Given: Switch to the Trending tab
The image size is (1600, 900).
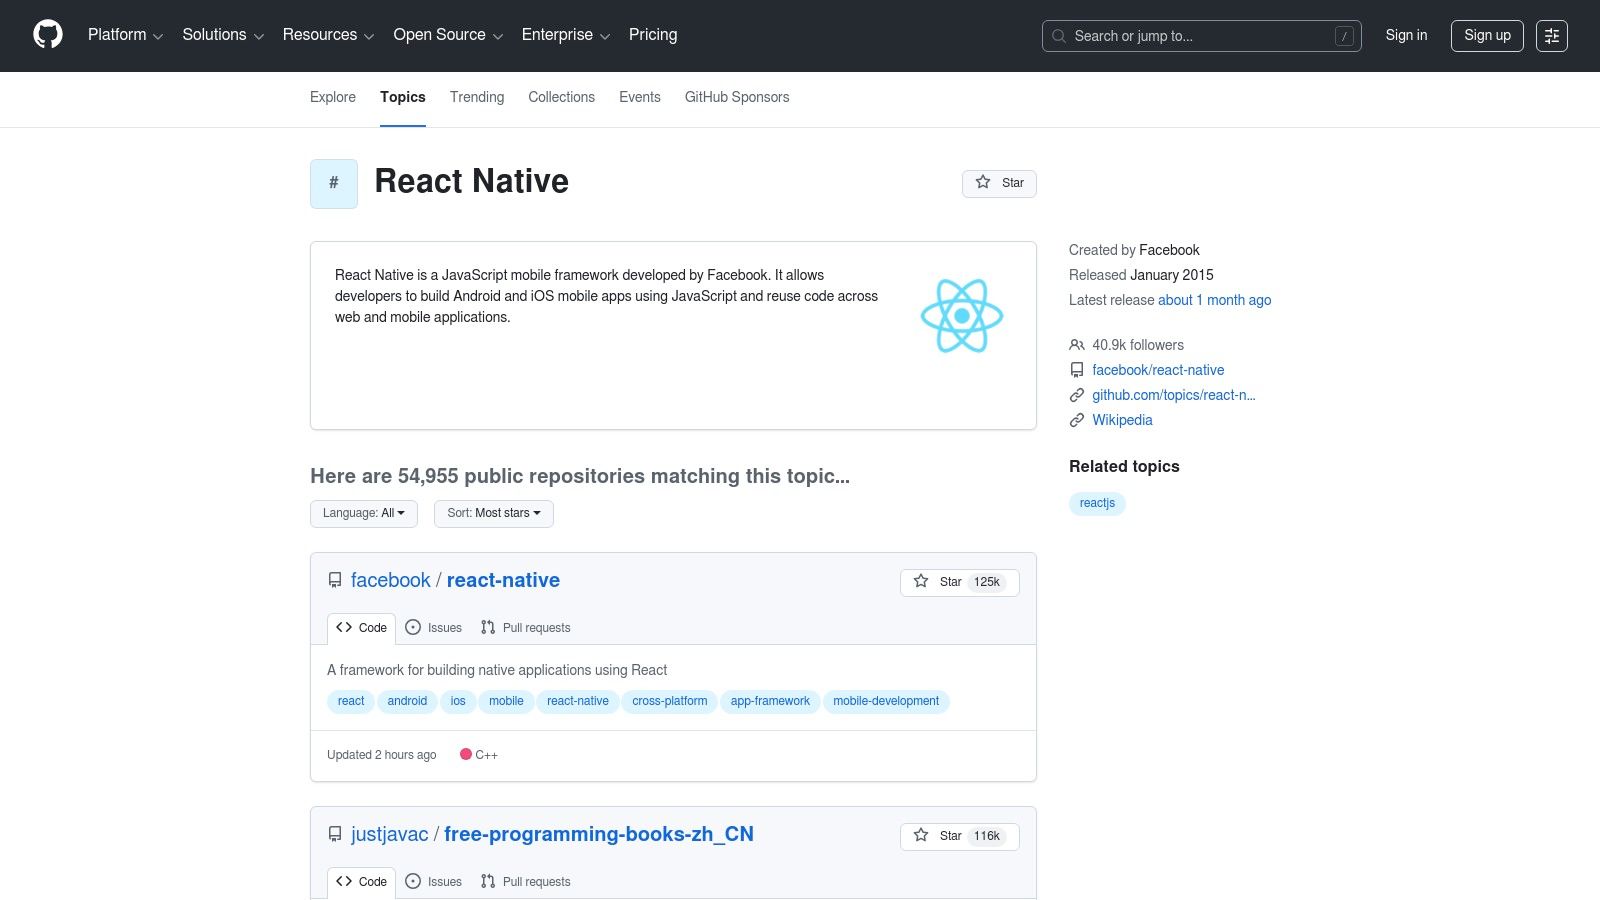Looking at the screenshot, I should pos(476,97).
